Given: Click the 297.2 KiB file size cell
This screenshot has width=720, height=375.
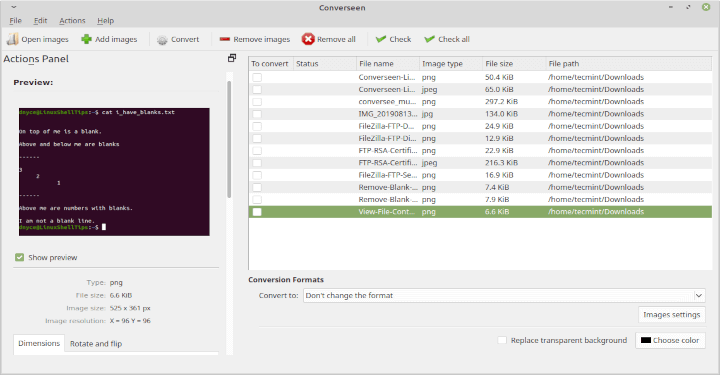Looking at the screenshot, I should (x=501, y=101).
